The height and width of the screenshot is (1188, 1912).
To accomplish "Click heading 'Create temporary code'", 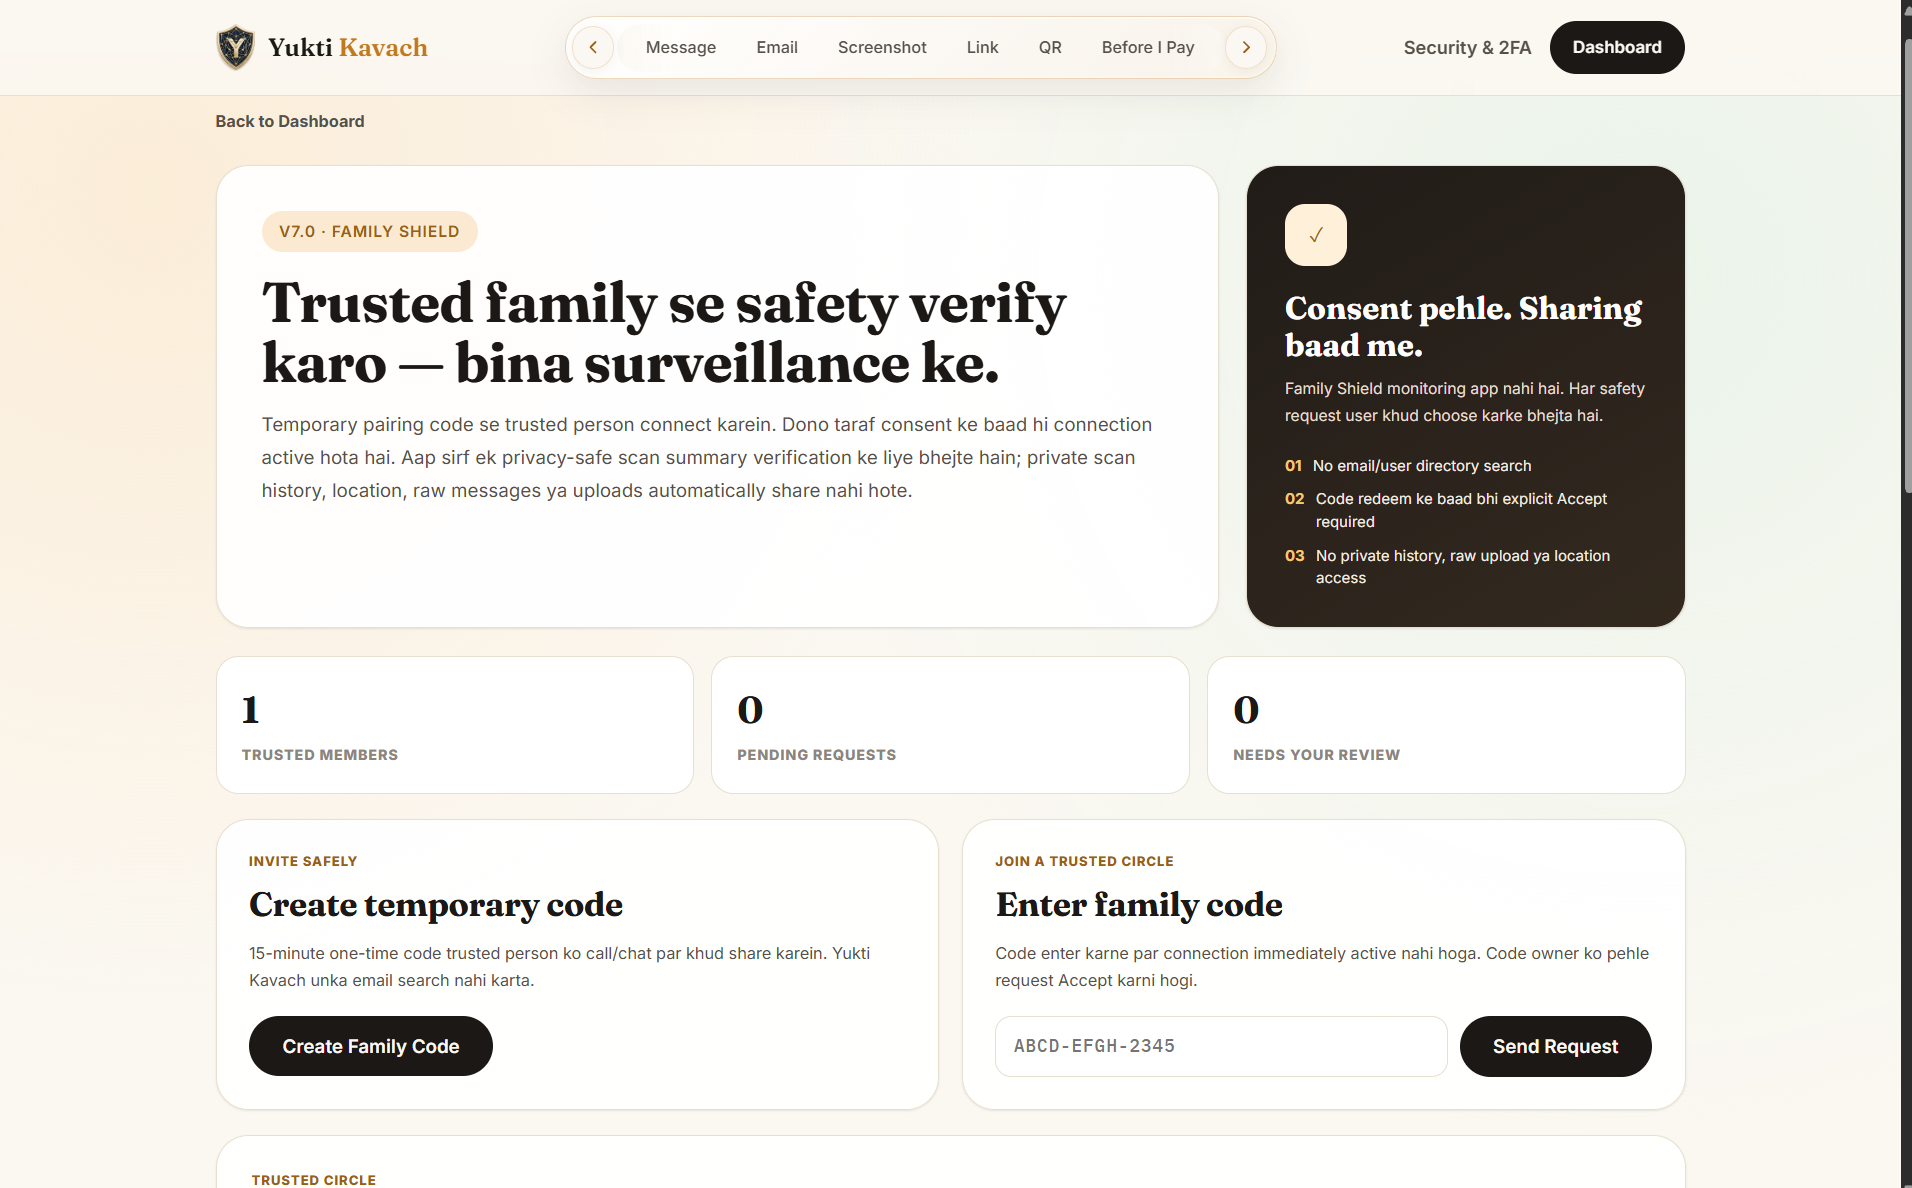I will click(x=436, y=904).
